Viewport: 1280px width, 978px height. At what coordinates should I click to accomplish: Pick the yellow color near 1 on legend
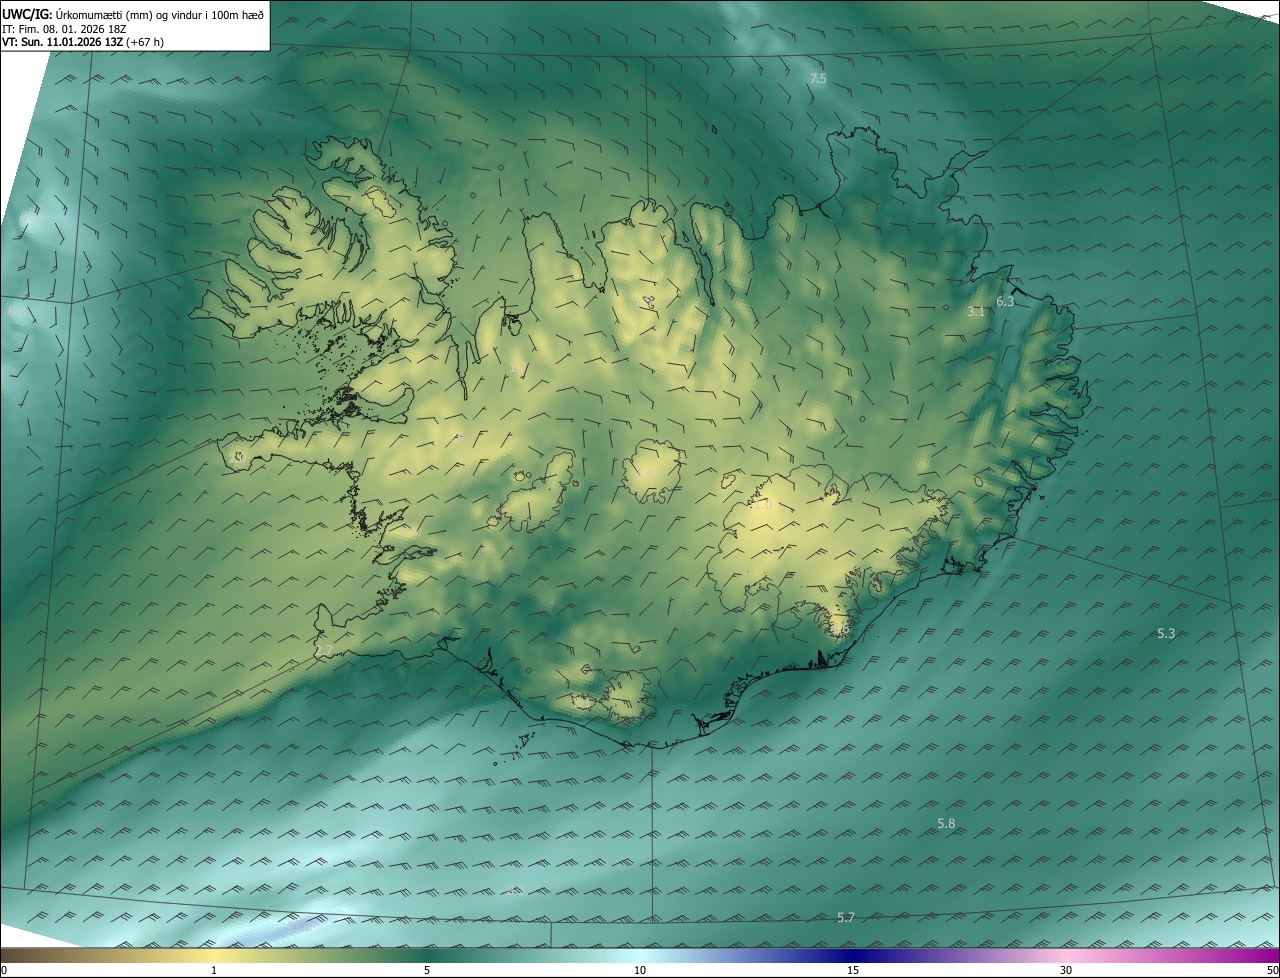pyautogui.click(x=214, y=955)
